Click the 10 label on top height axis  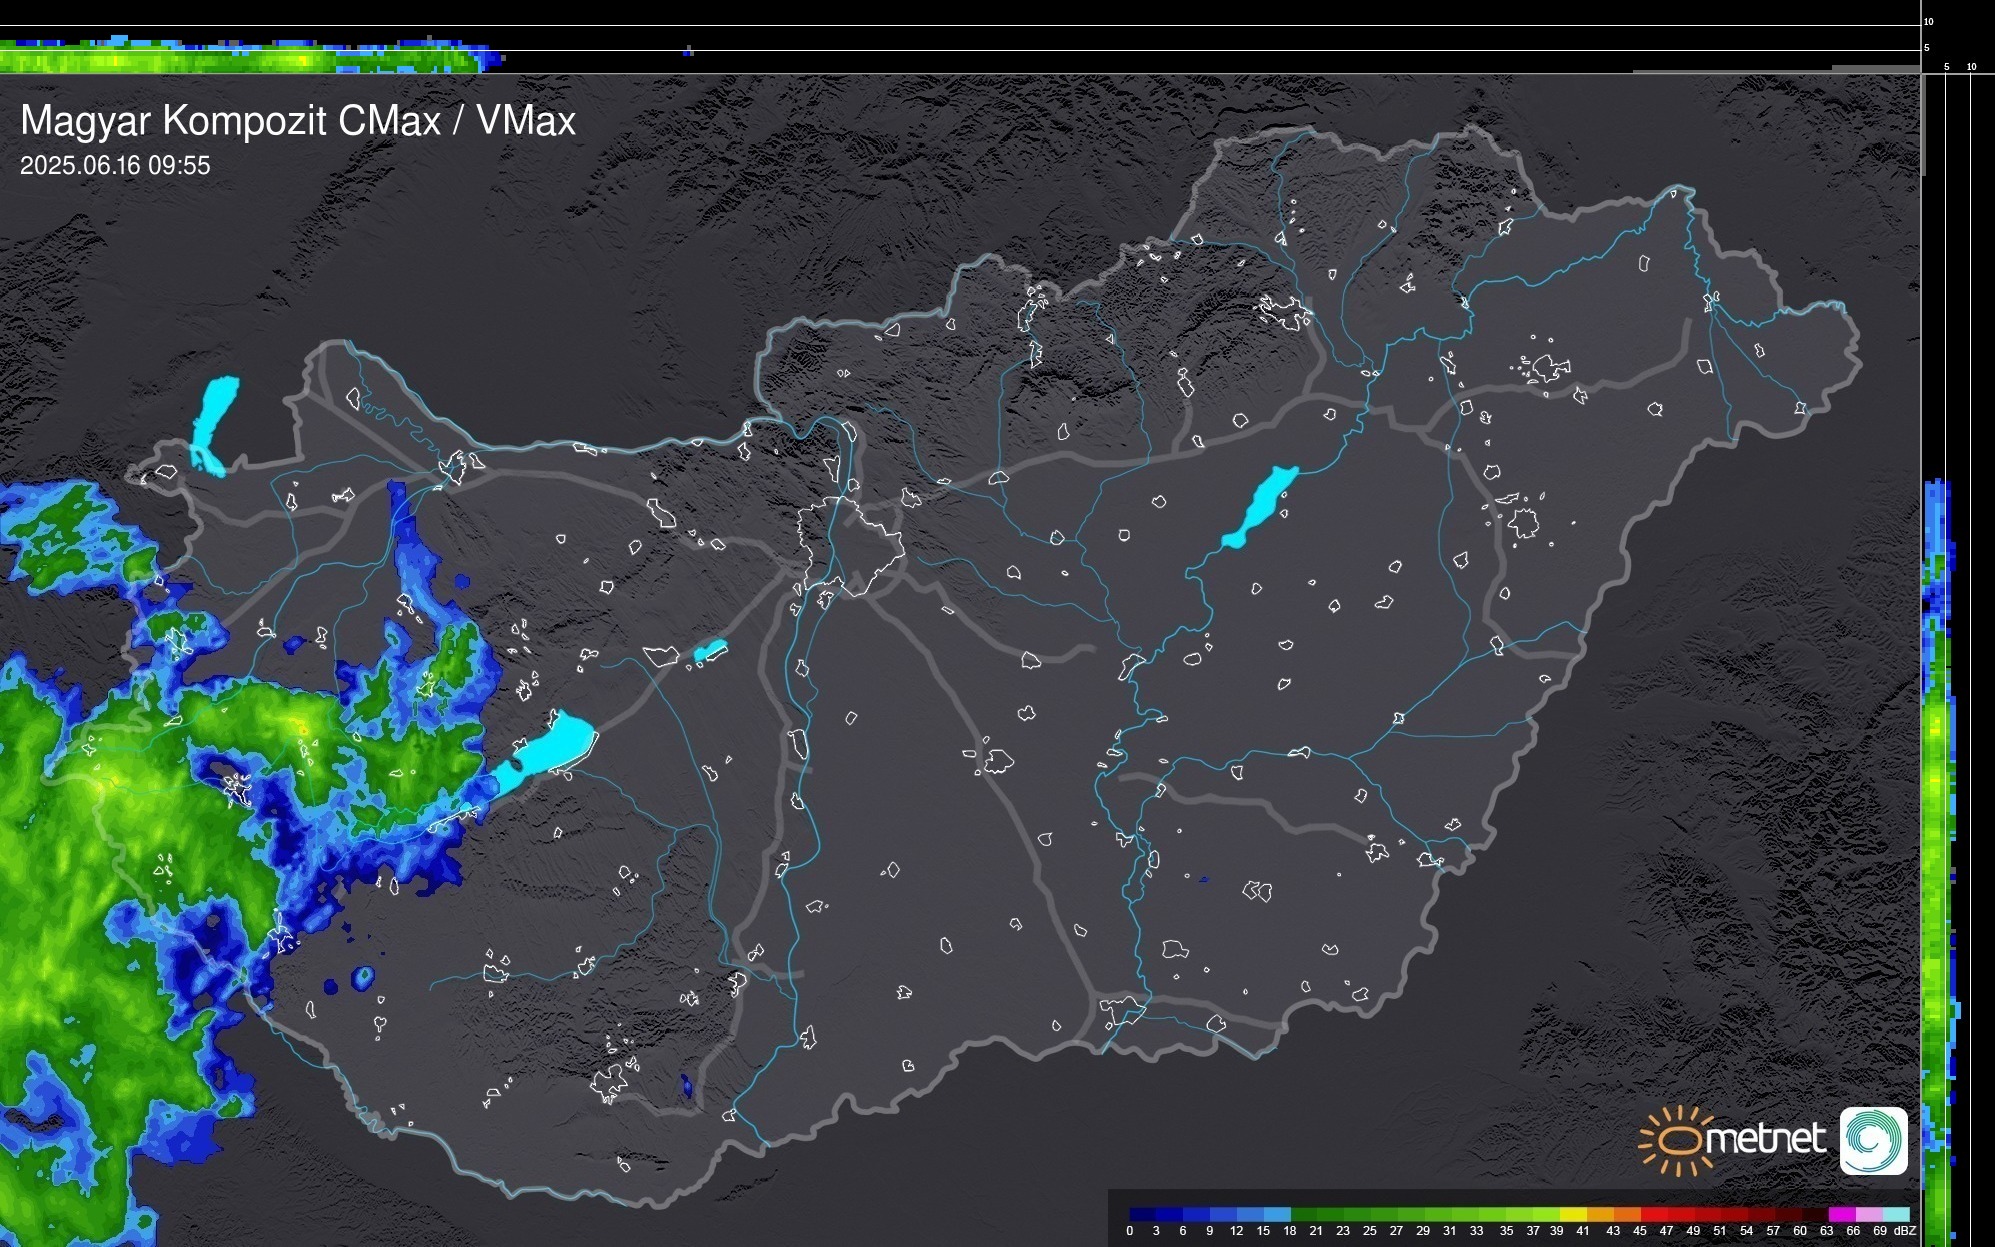point(1929,21)
